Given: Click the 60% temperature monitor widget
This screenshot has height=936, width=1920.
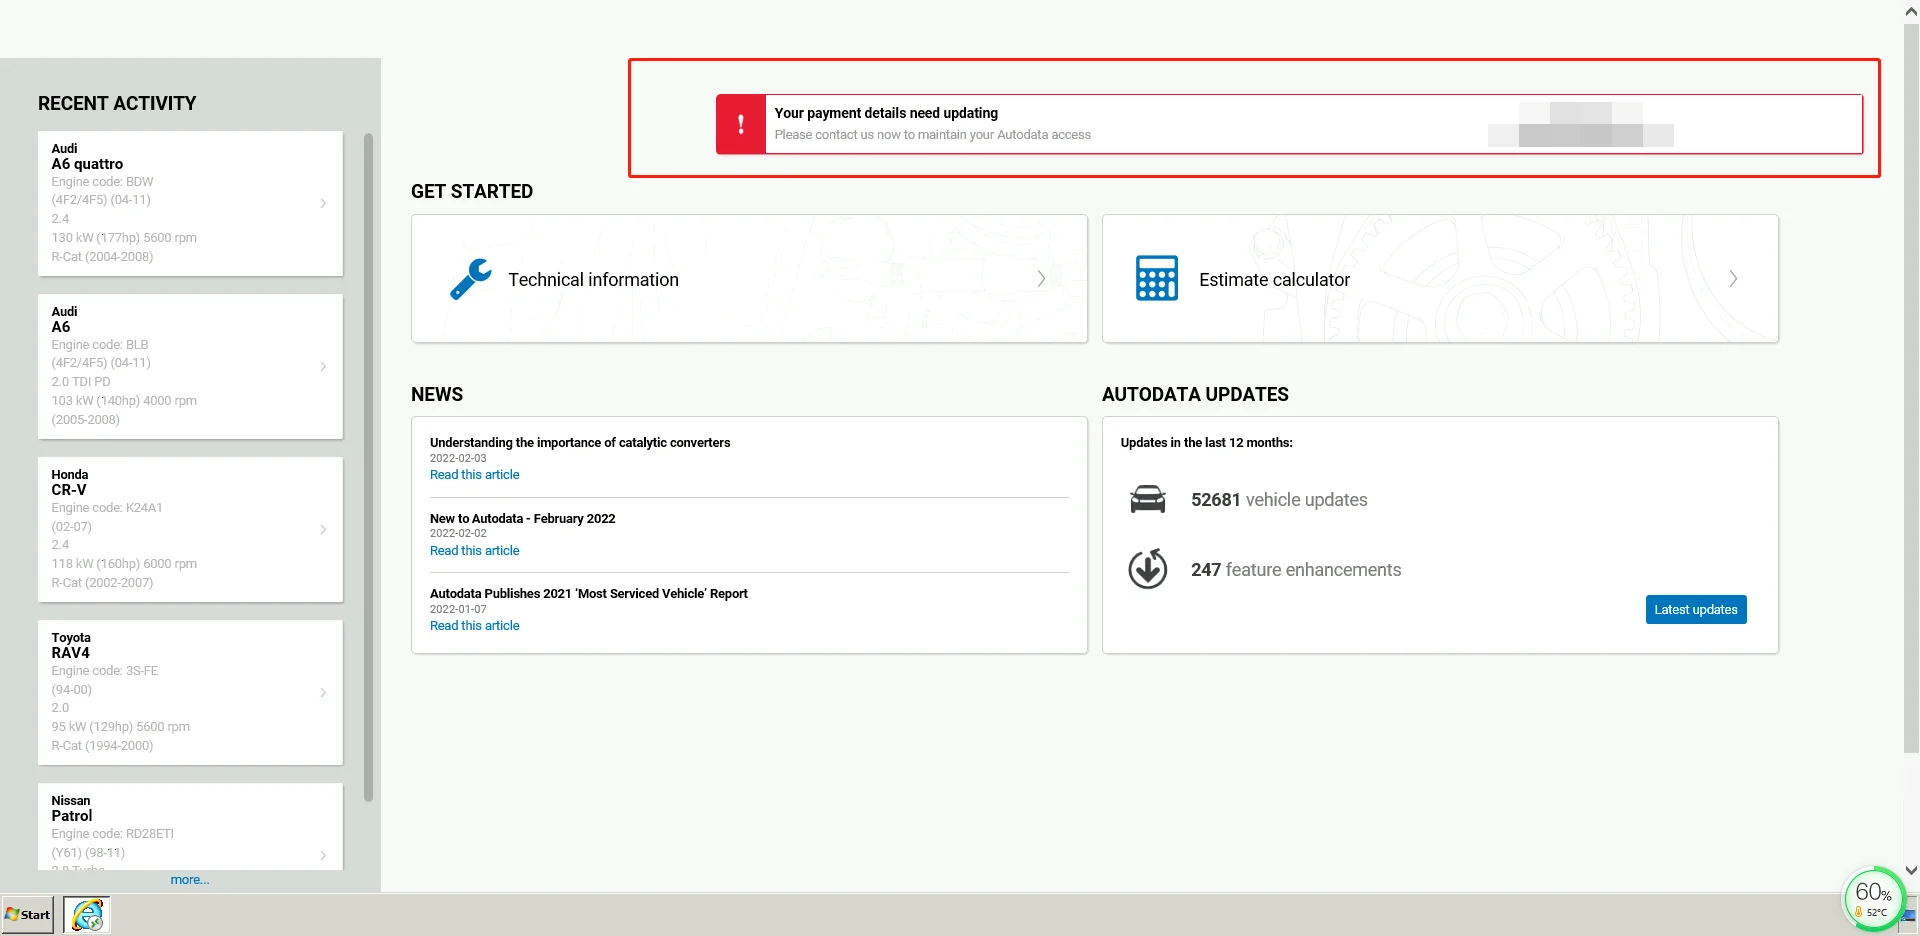Looking at the screenshot, I should coord(1873,898).
